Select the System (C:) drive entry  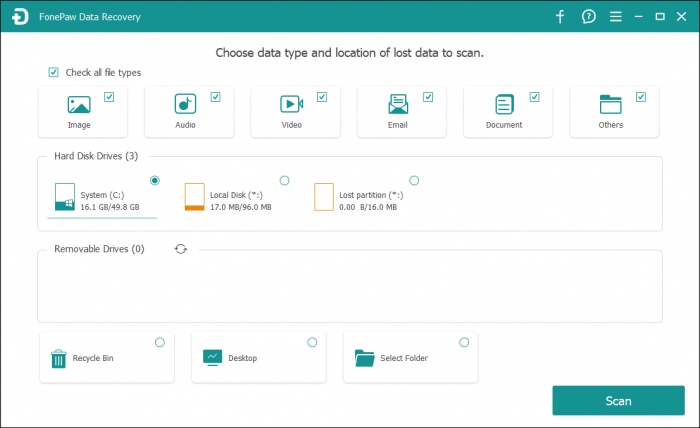click(103, 196)
